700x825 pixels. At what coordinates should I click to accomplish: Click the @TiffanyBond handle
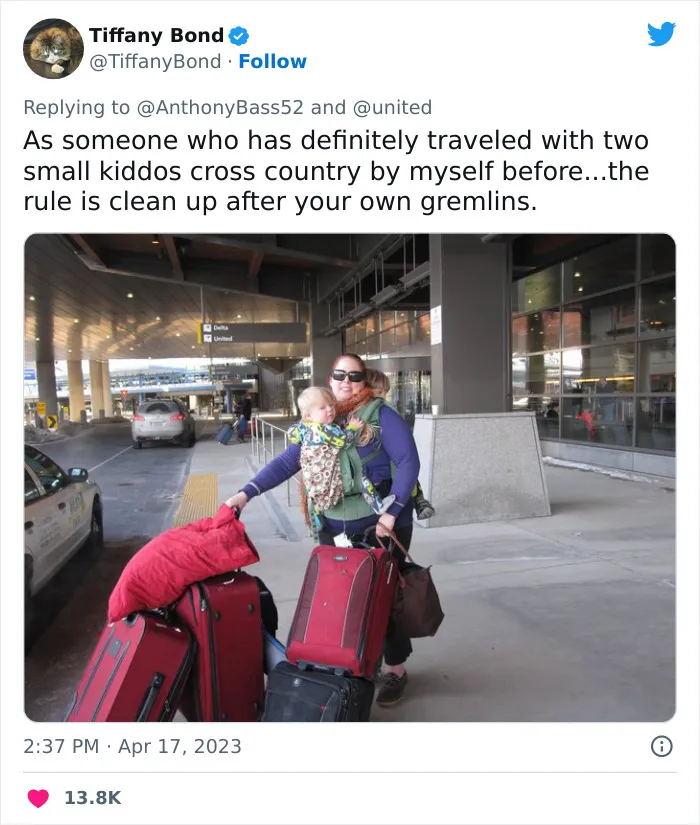[x=155, y=62]
